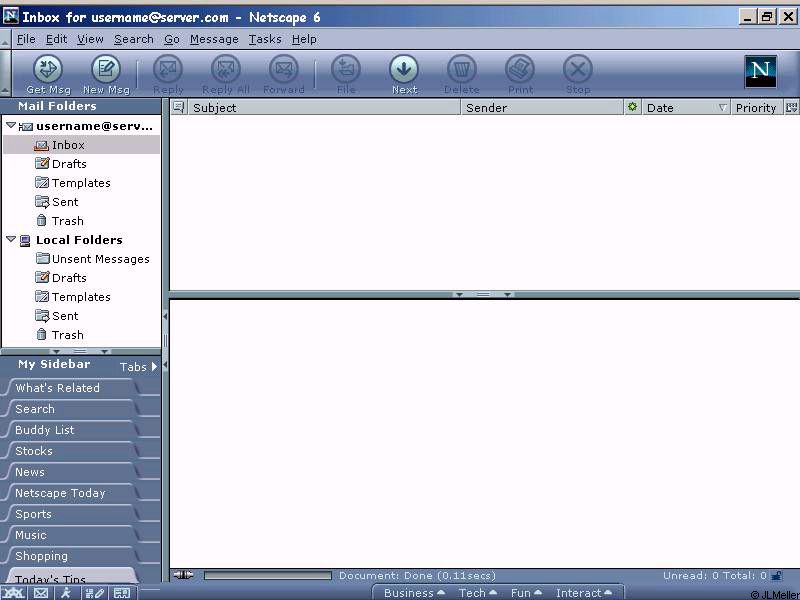Open What's Related sidebar tab

[71, 388]
